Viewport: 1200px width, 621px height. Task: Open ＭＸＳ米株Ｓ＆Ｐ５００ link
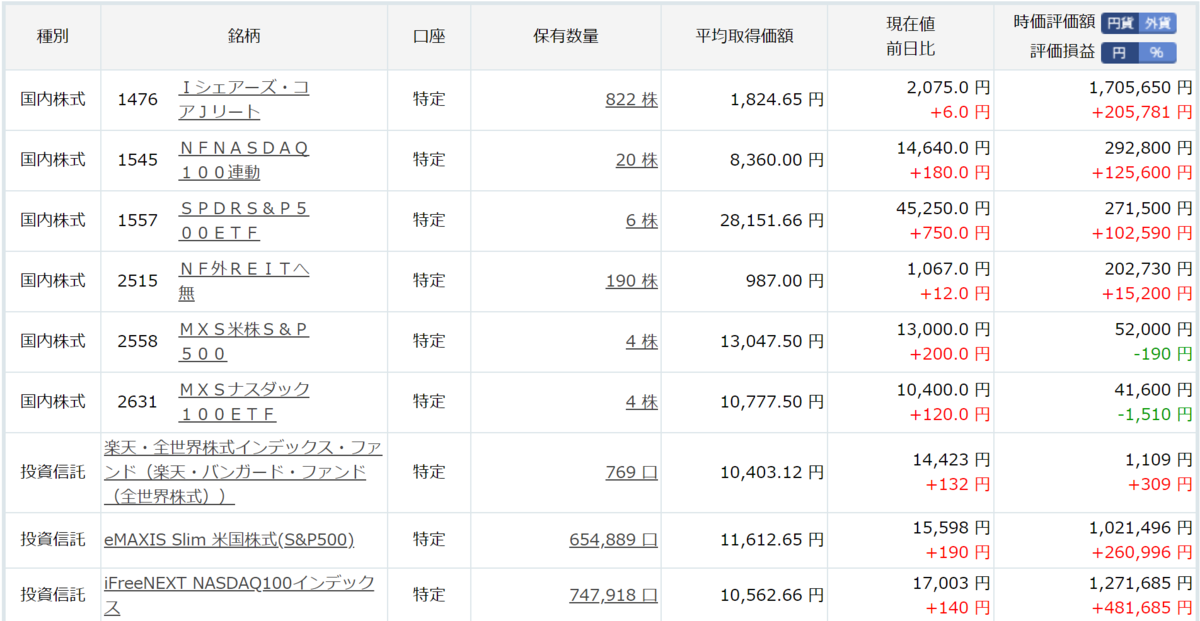point(243,341)
